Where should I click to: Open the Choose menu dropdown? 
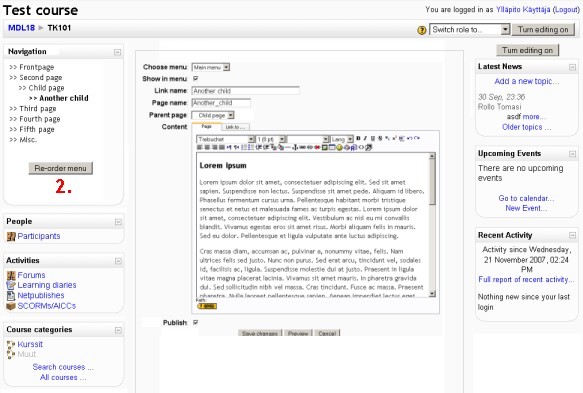click(210, 67)
